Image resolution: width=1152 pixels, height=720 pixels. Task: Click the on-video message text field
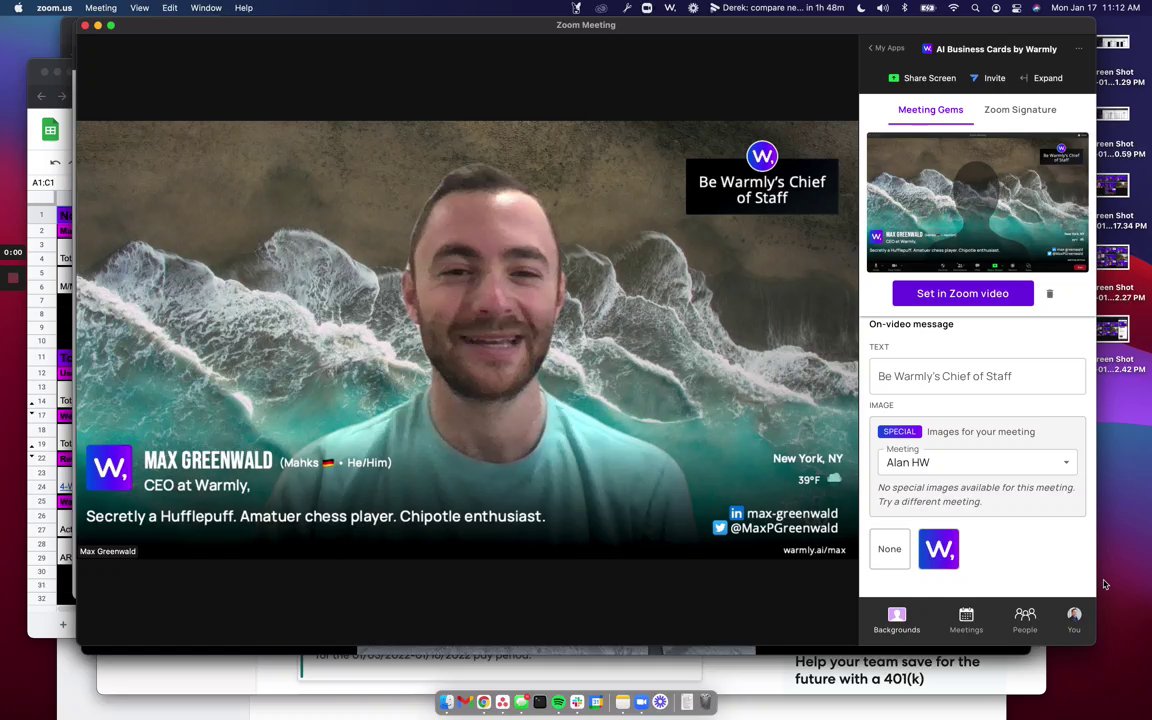(977, 376)
